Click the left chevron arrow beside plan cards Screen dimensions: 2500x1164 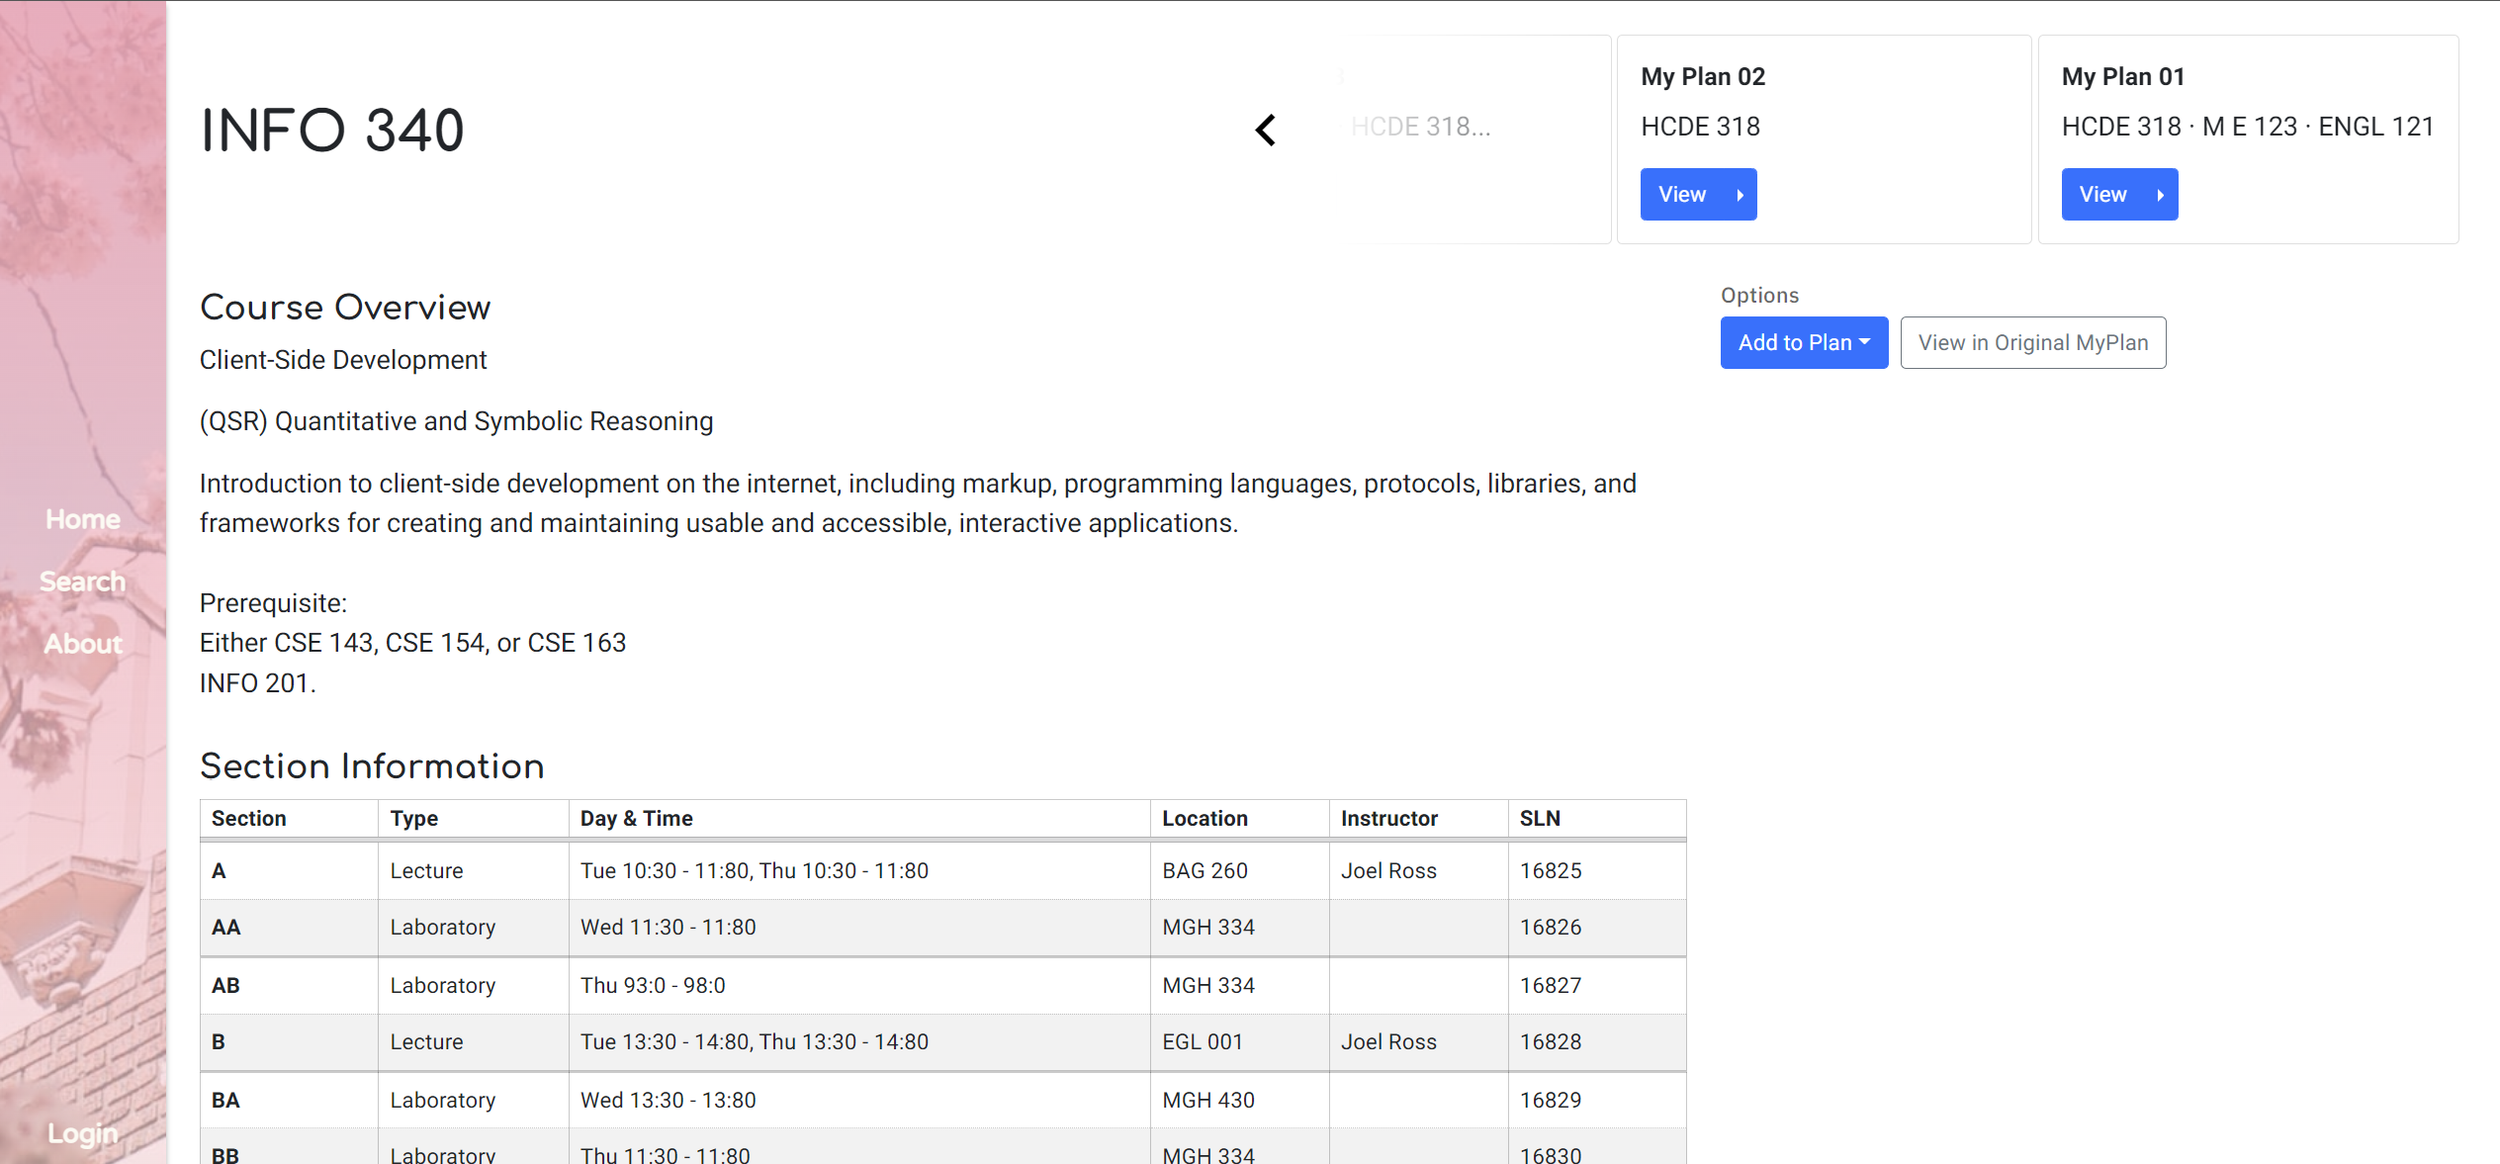click(x=1266, y=130)
